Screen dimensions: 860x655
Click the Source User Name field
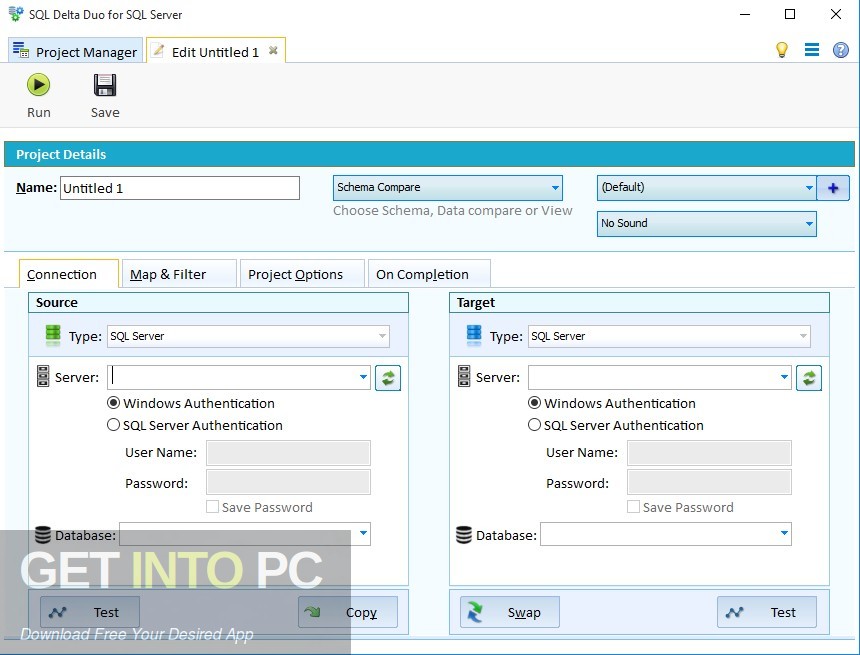pos(288,453)
